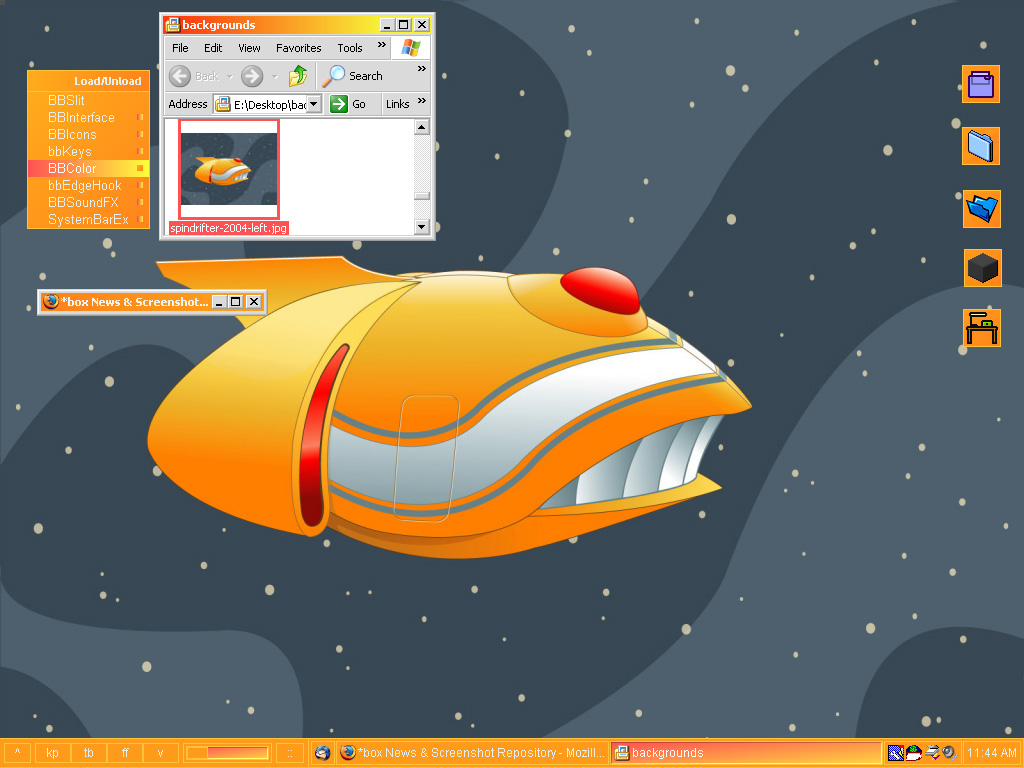The image size is (1024, 768).
Task: Click the scroll up arrow in the backgrounds window
Action: click(422, 127)
